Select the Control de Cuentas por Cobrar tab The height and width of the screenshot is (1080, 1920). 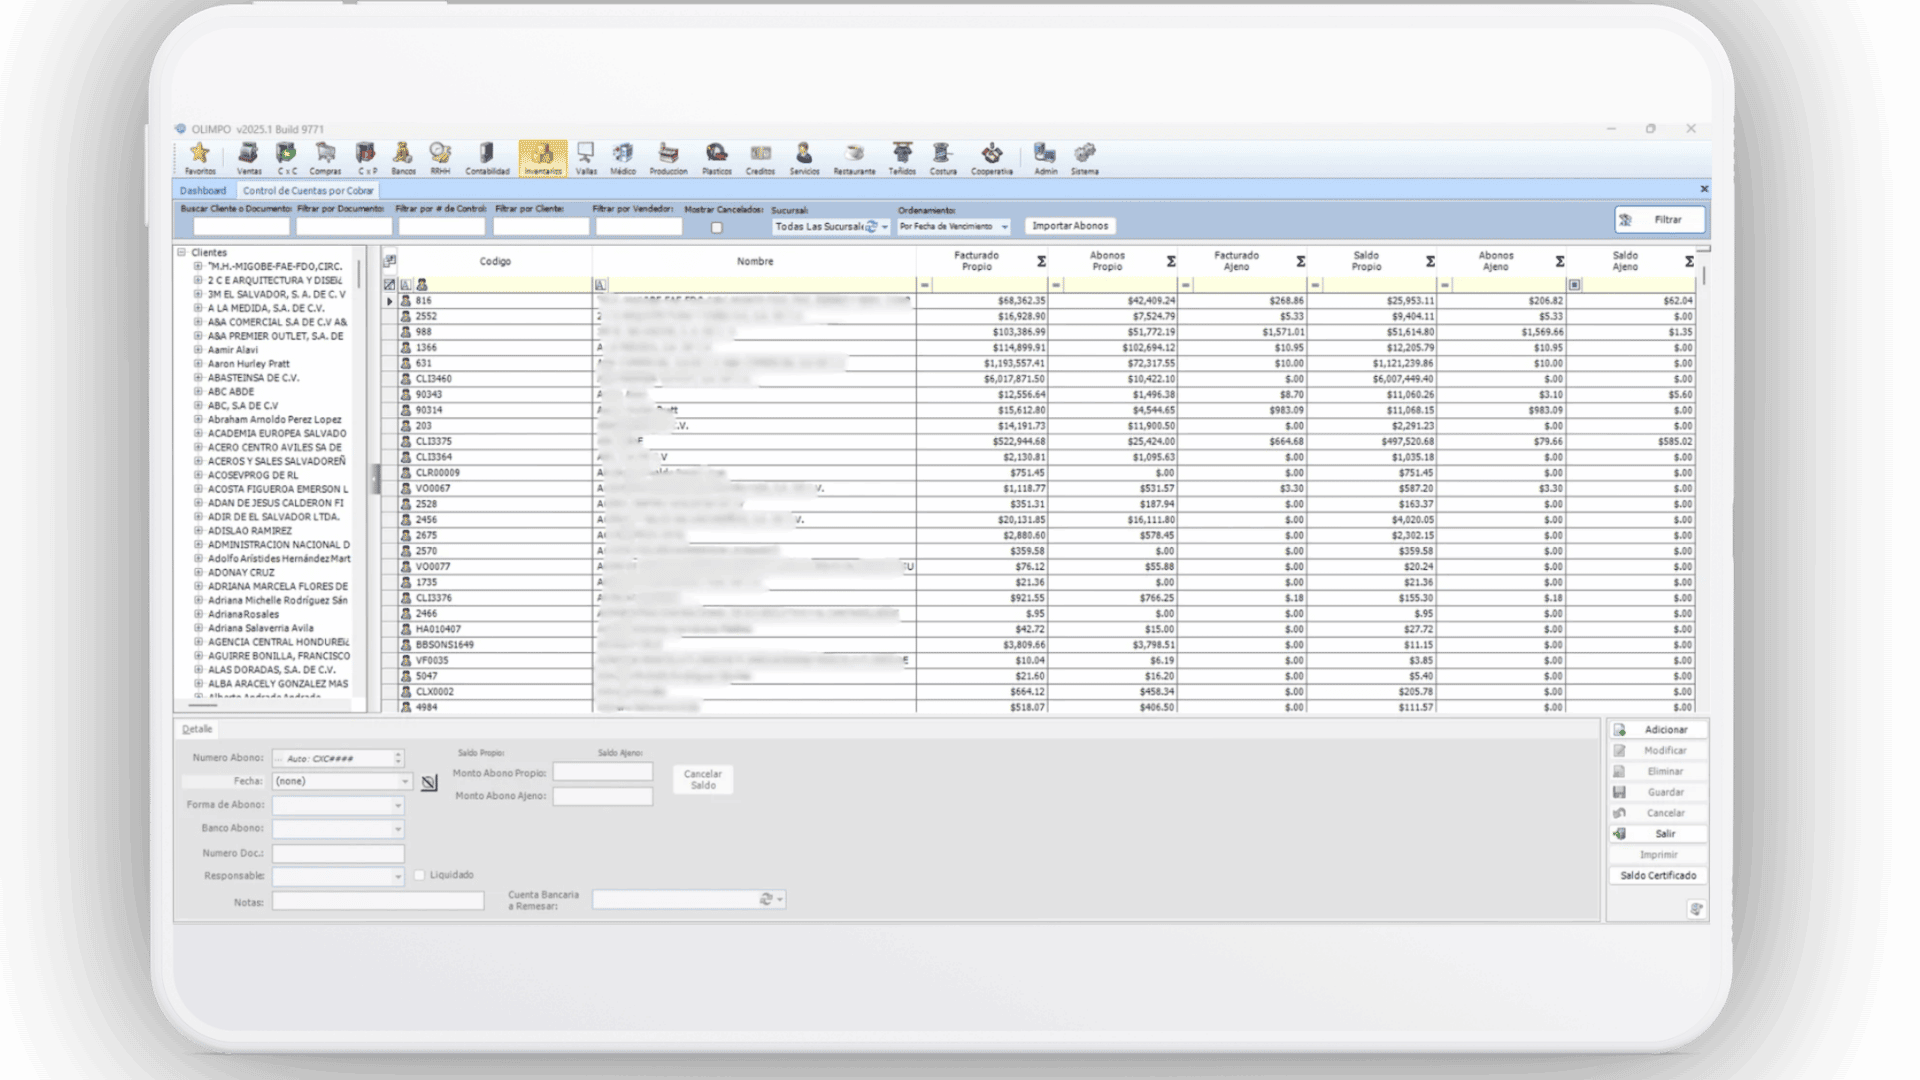point(308,190)
